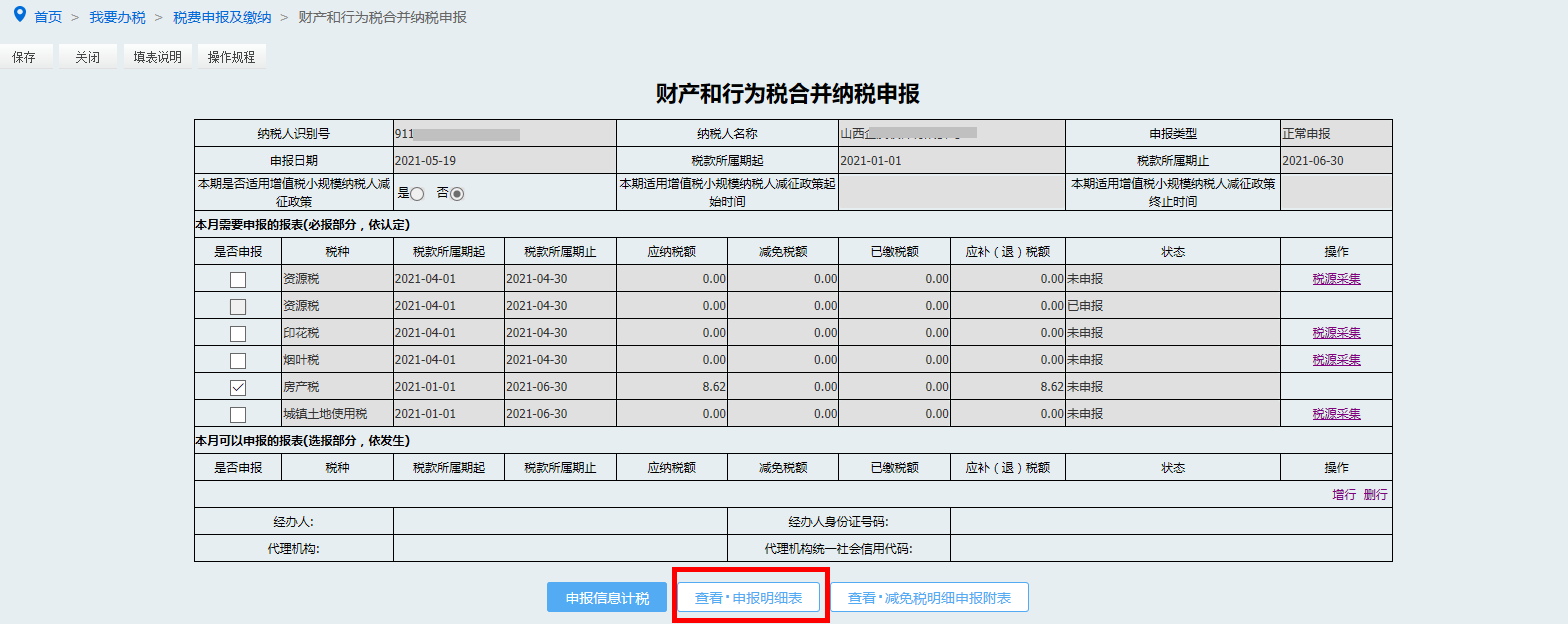Click 税源采集 for 城镇土地使用税
This screenshot has height=624, width=1568.
click(x=1336, y=414)
